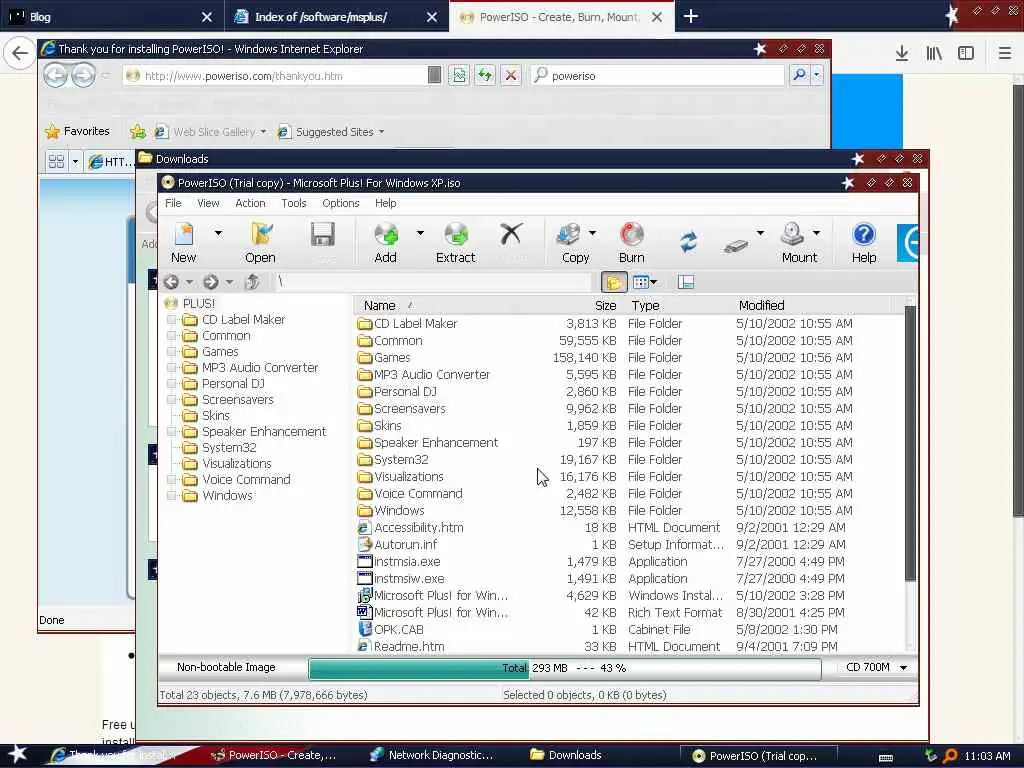
Task: Open an image with the Open icon
Action: (261, 234)
